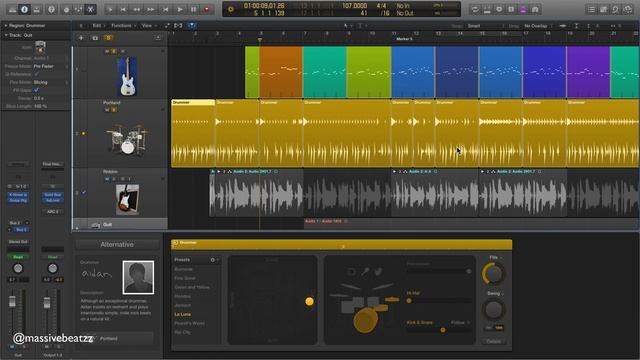Toggle the yellow global Solo button
Screen dimensions: 640x360
pos(109,38)
